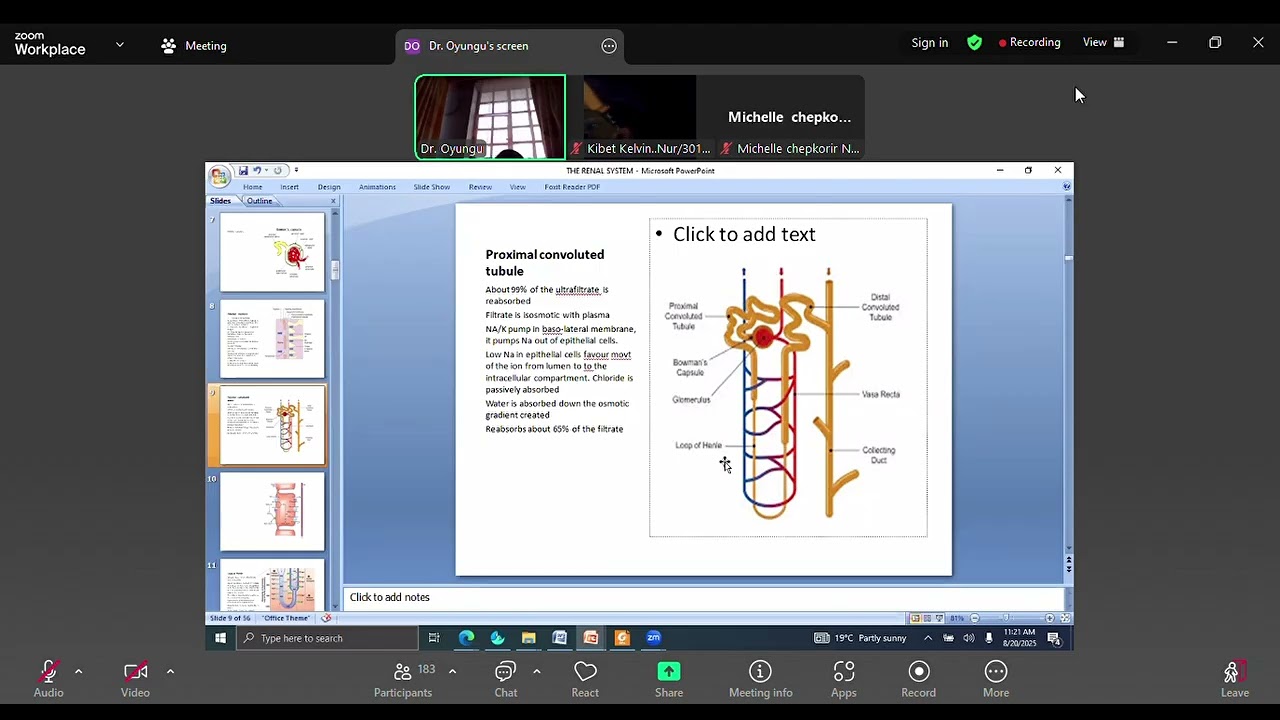1280x720 pixels.
Task: Open Task View in shared taskbar
Action: click(x=434, y=638)
